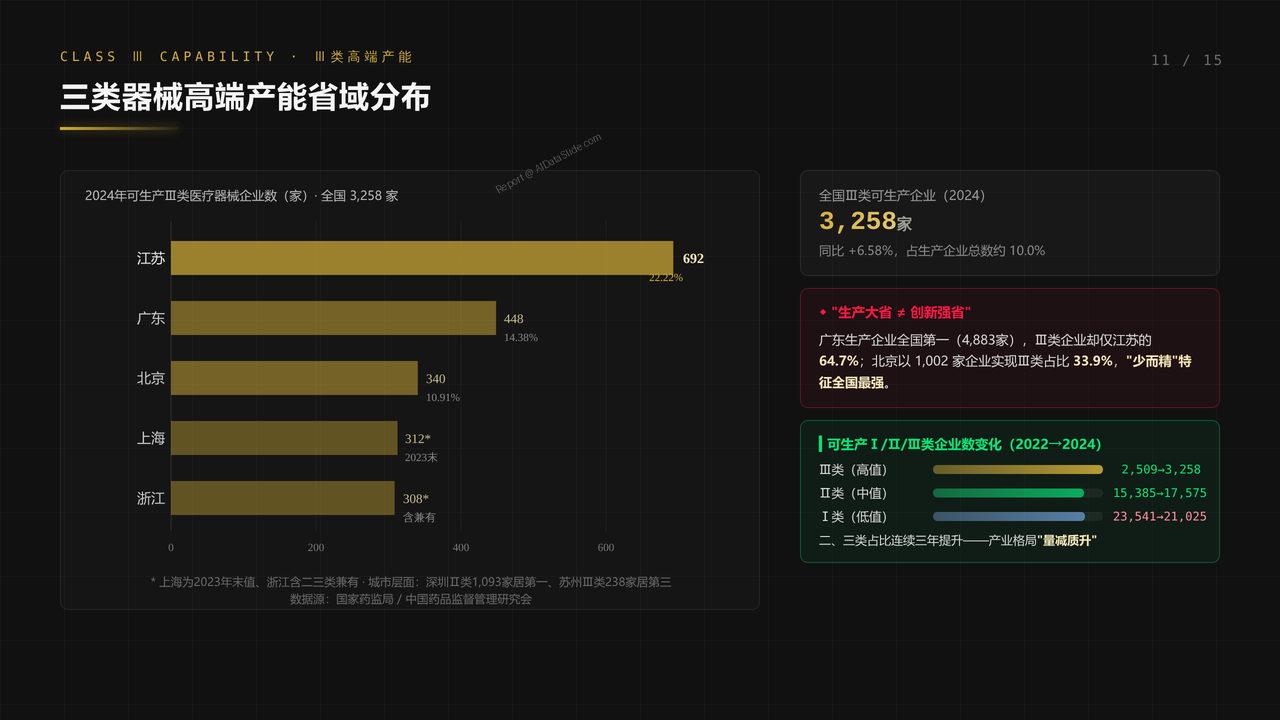Click the 数据源 国家药监局 source line
This screenshot has width=1280, height=720.
(x=410, y=599)
